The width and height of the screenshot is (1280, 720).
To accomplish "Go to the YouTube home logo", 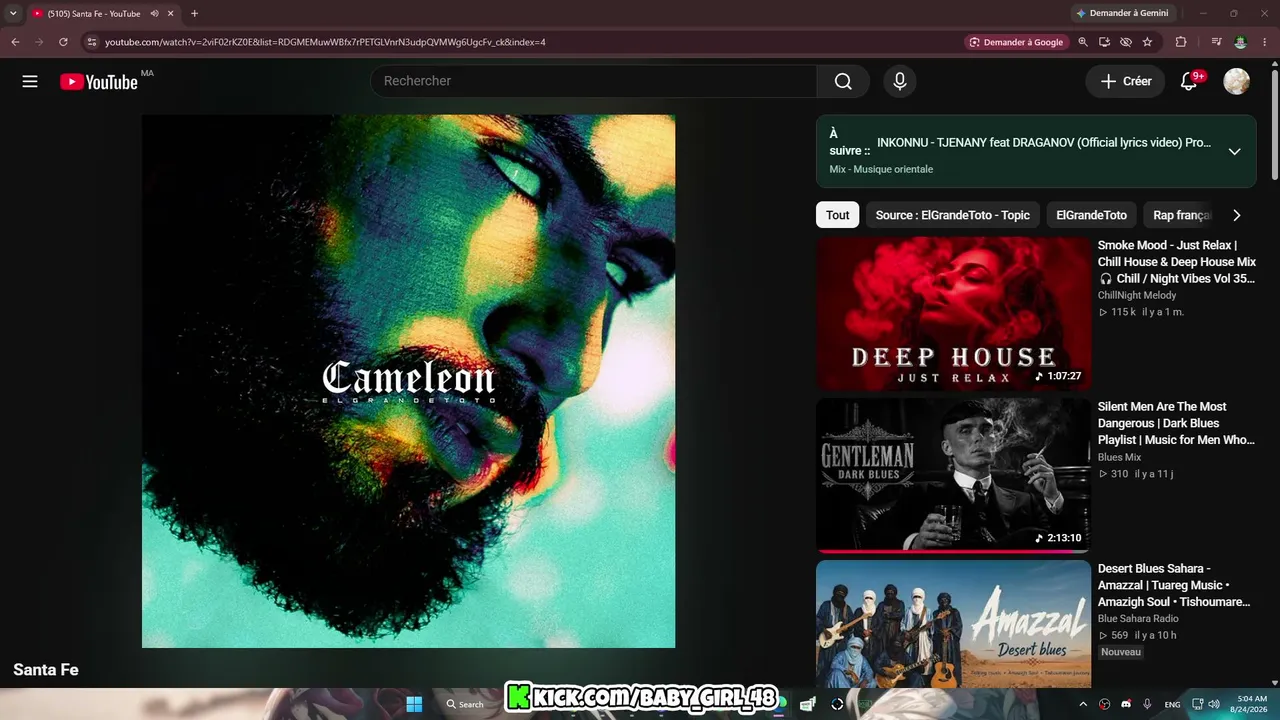I will pyautogui.click(x=99, y=82).
